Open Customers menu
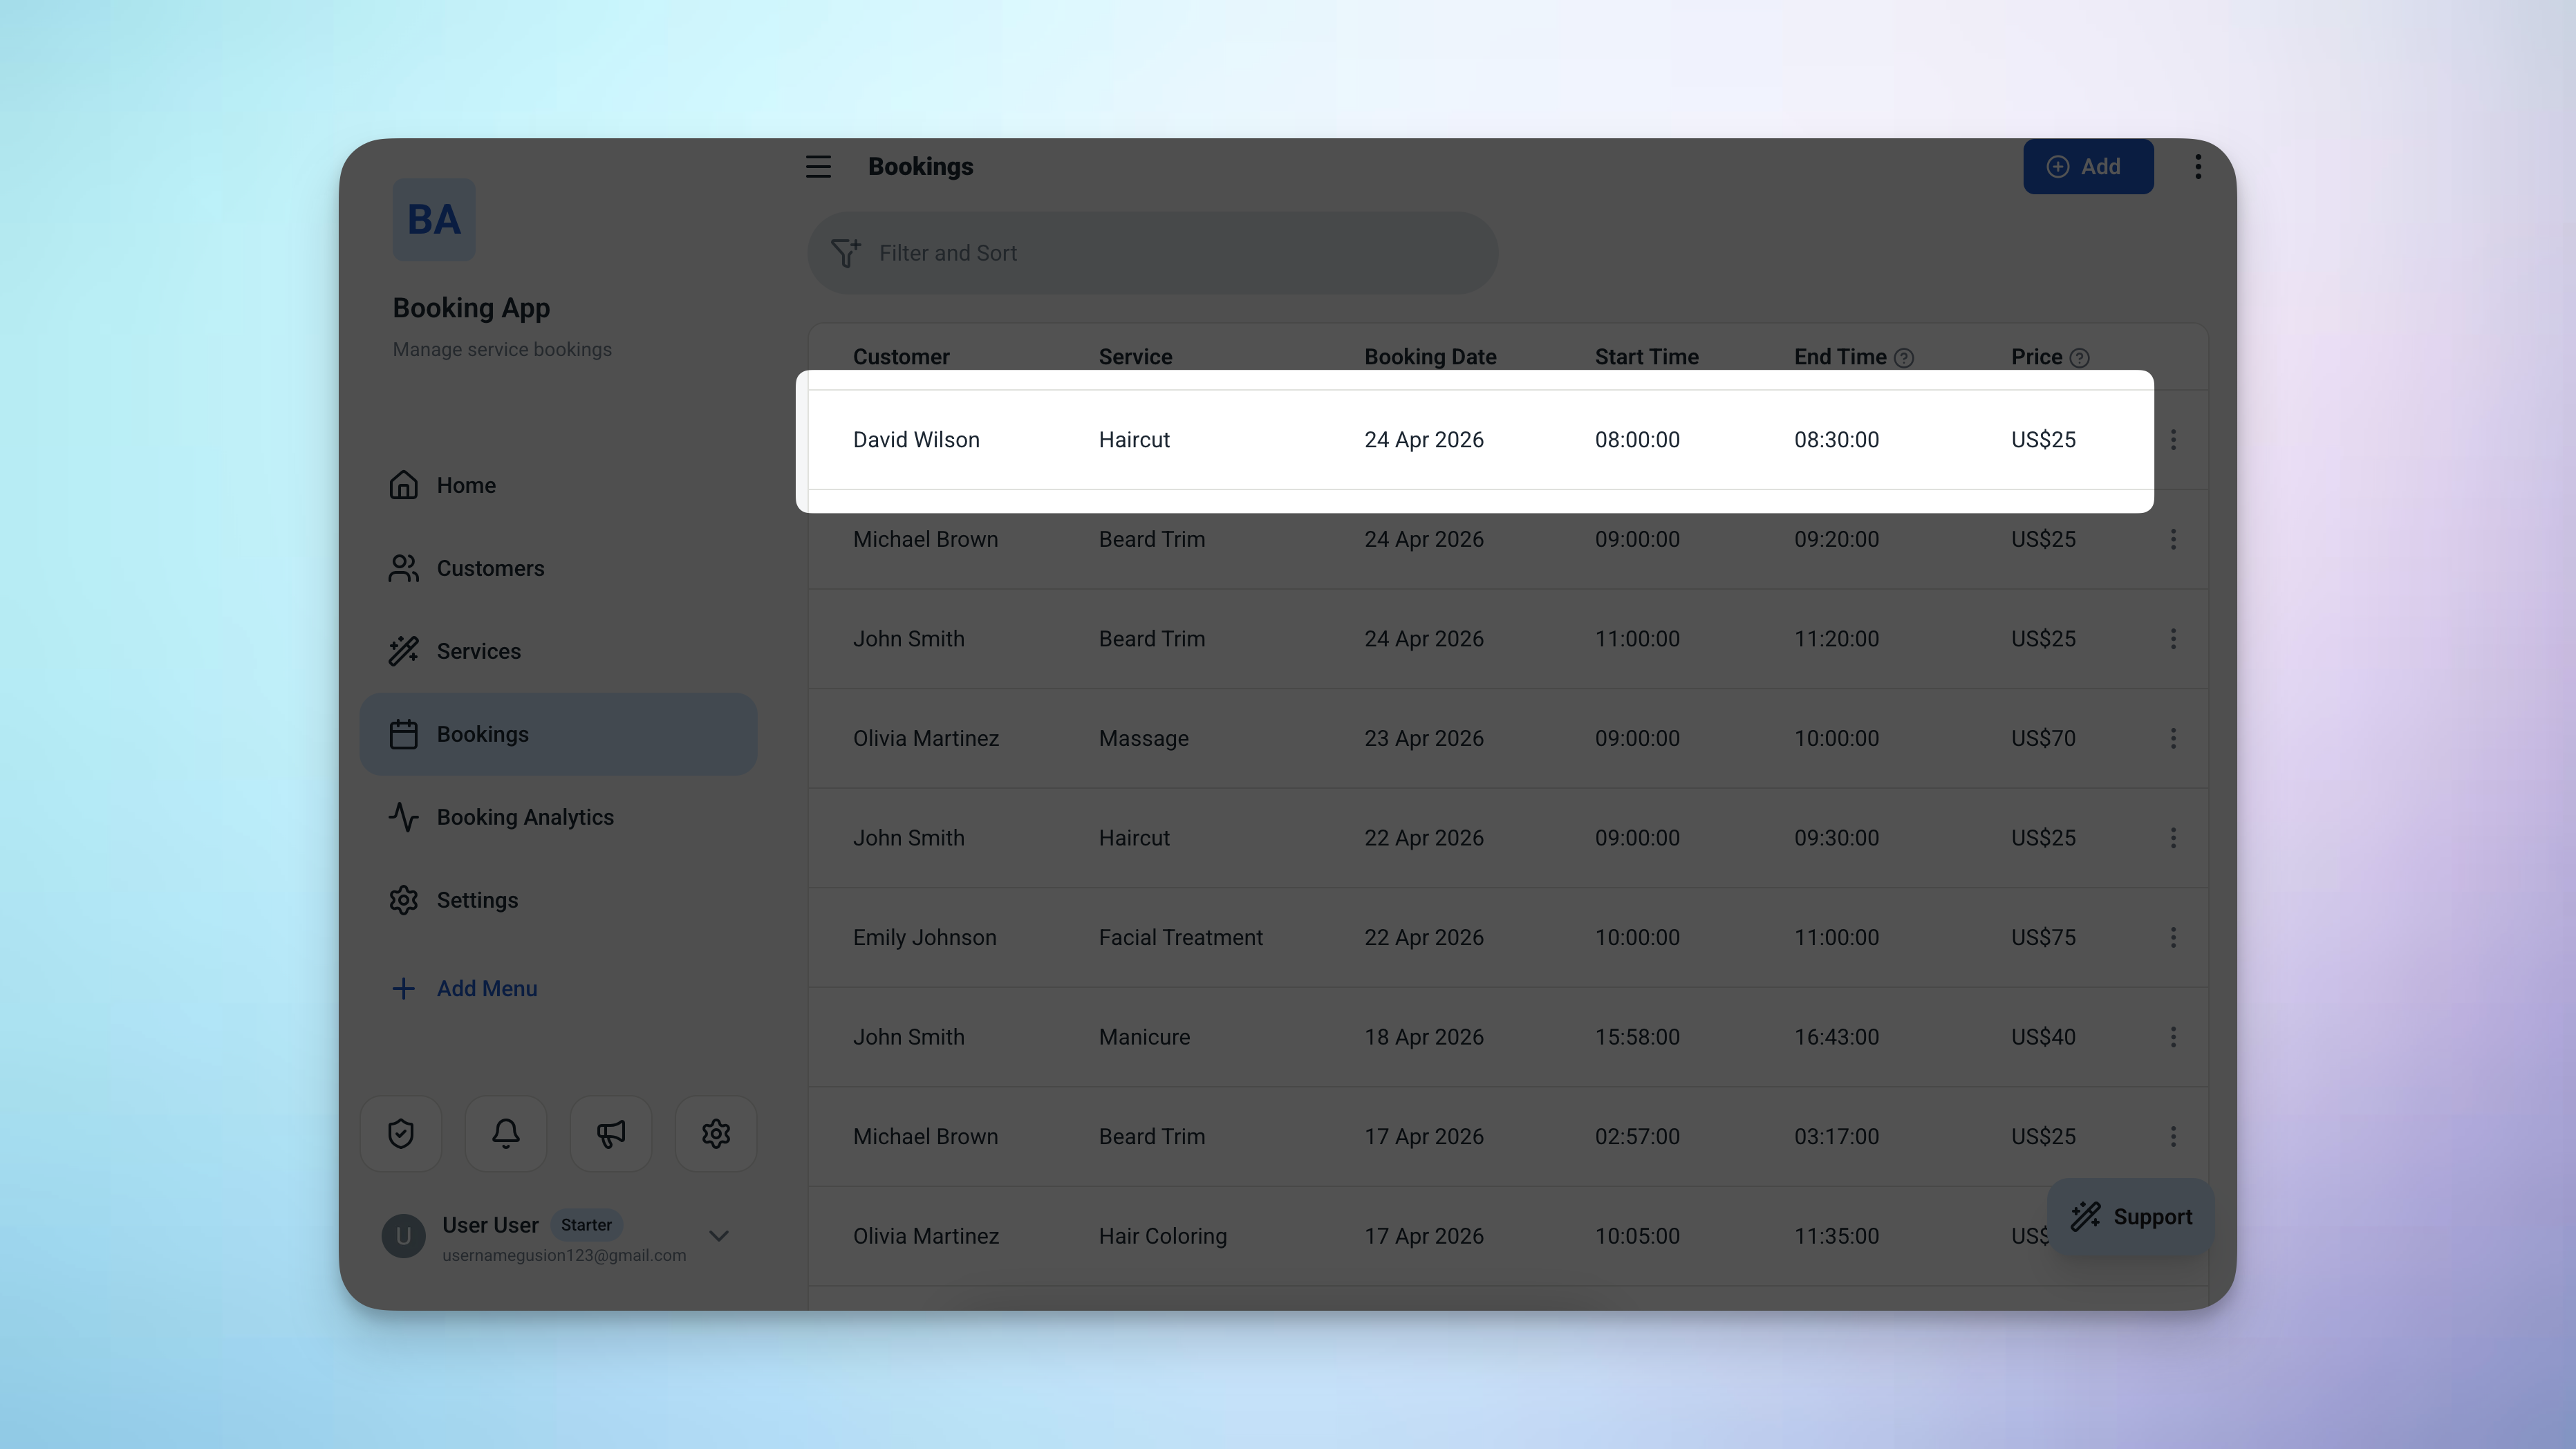Viewport: 2576px width, 1449px height. point(558,569)
